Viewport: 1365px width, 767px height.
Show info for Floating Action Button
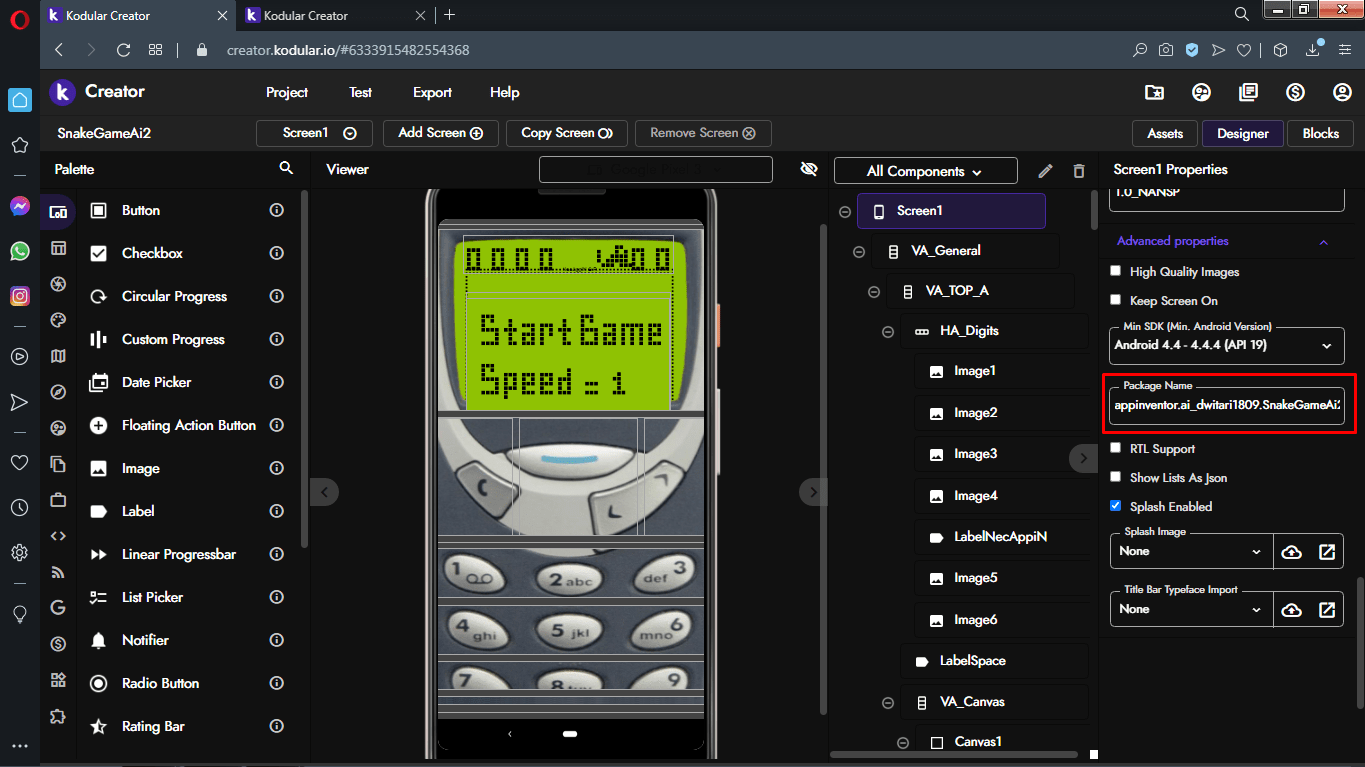point(277,425)
